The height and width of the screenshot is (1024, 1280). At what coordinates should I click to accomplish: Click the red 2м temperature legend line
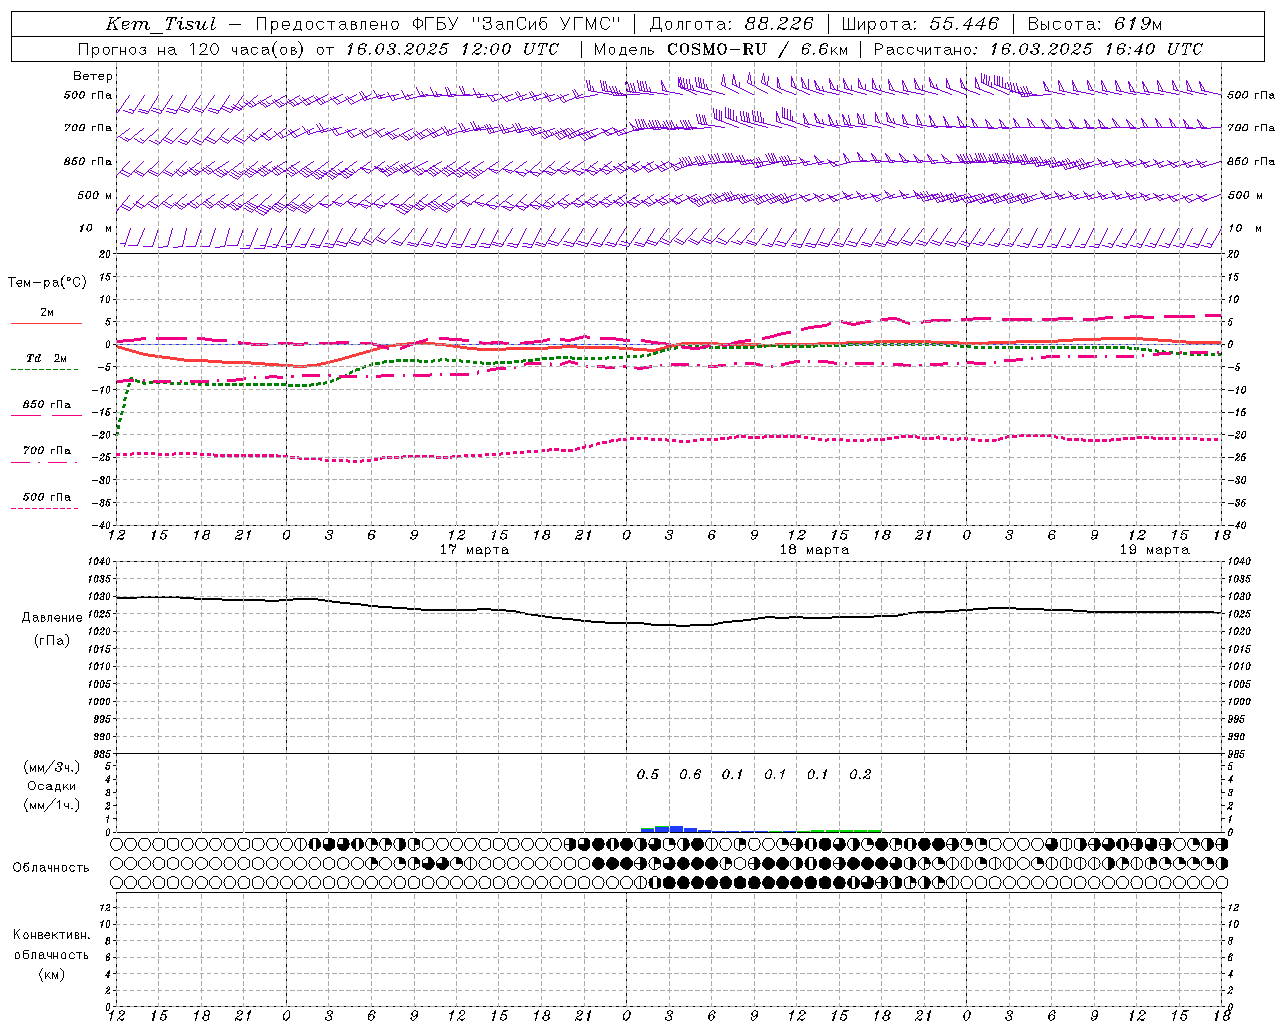pyautogui.click(x=46, y=323)
